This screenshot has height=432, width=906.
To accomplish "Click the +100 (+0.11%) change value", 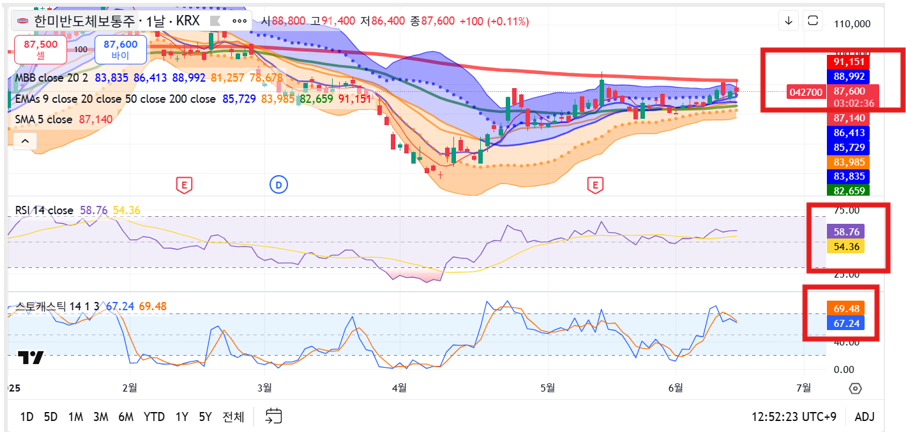I will pos(494,21).
